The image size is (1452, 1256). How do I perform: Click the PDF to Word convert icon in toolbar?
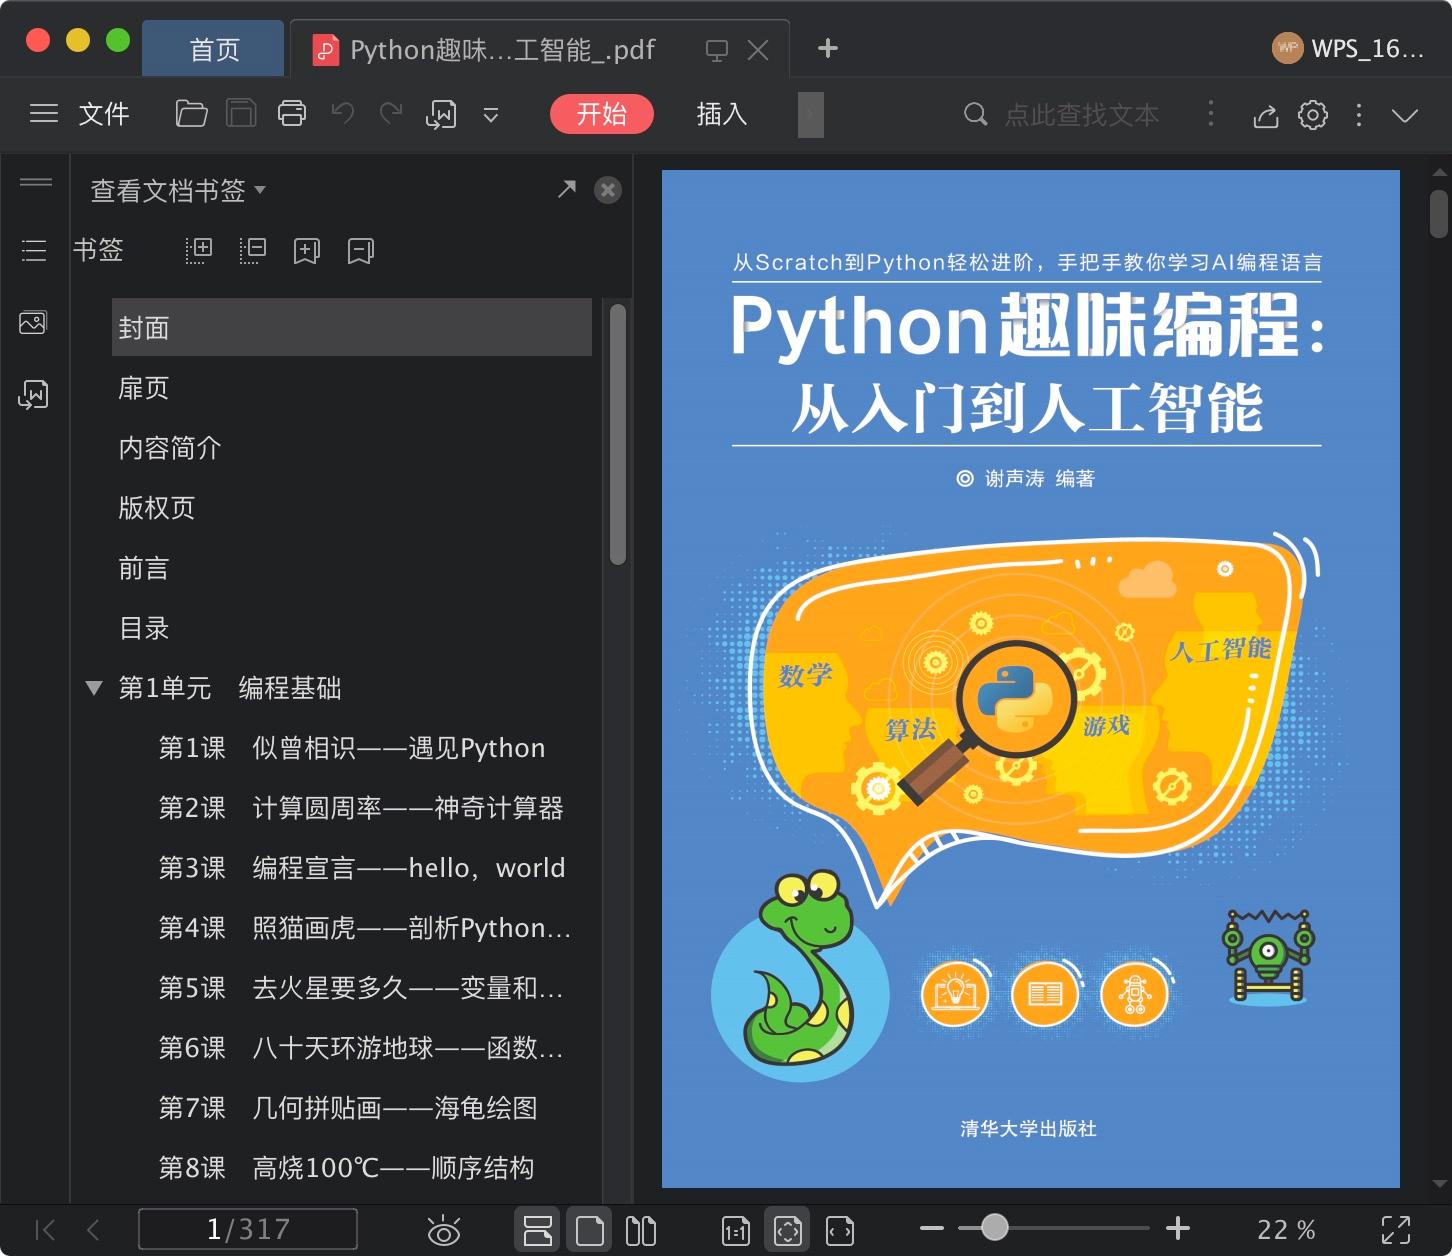441,115
